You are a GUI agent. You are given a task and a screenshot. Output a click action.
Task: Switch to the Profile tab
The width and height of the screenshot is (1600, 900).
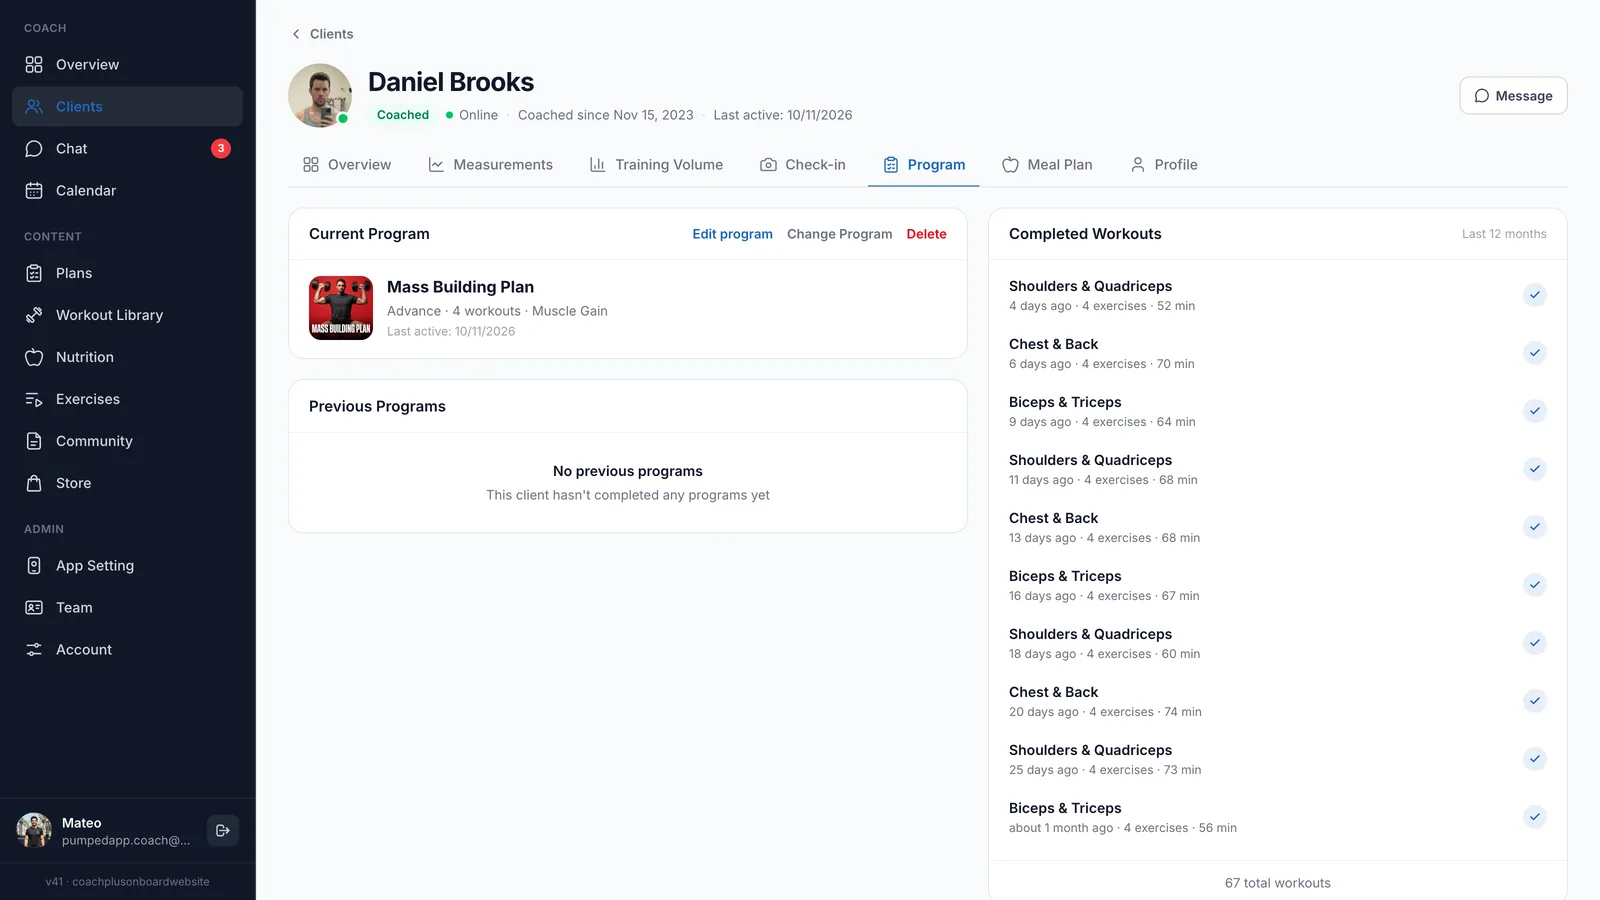click(x=1164, y=165)
